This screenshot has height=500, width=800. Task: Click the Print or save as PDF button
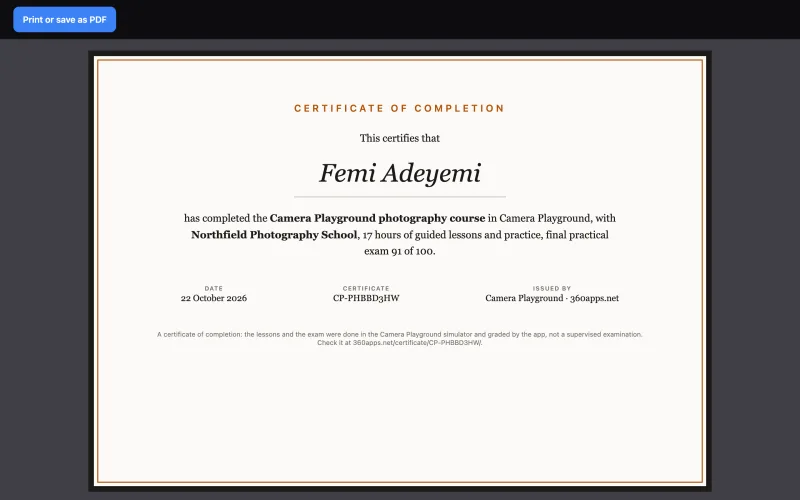click(x=64, y=19)
